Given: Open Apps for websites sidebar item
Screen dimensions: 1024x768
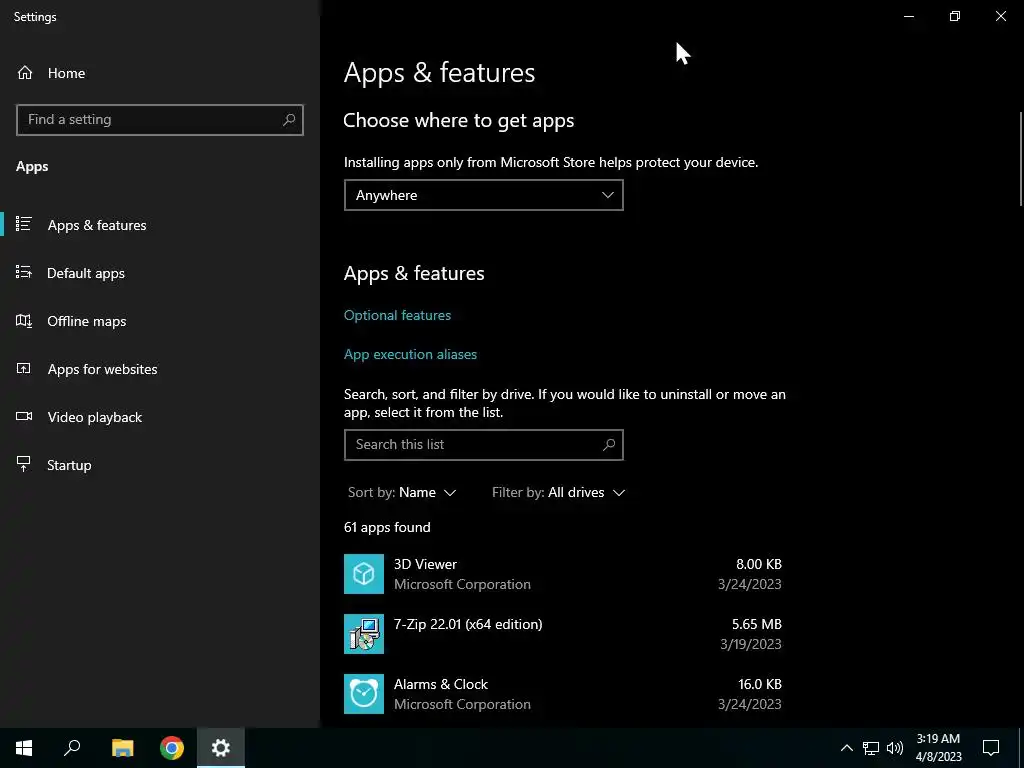Looking at the screenshot, I should [x=160, y=369].
